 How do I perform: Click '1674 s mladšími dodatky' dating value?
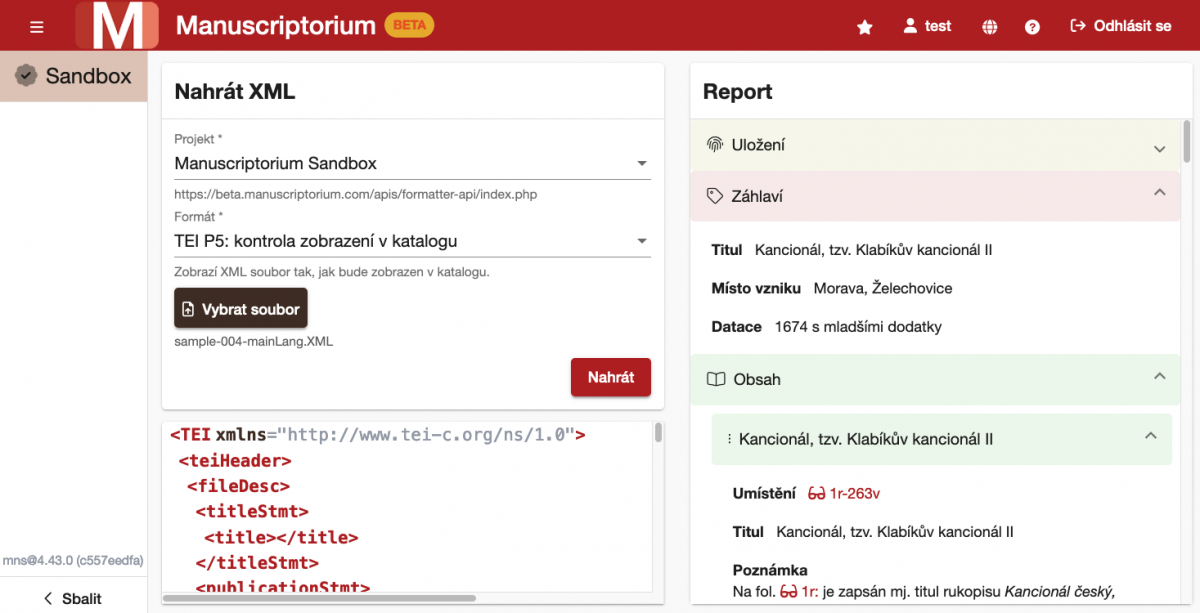click(858, 326)
